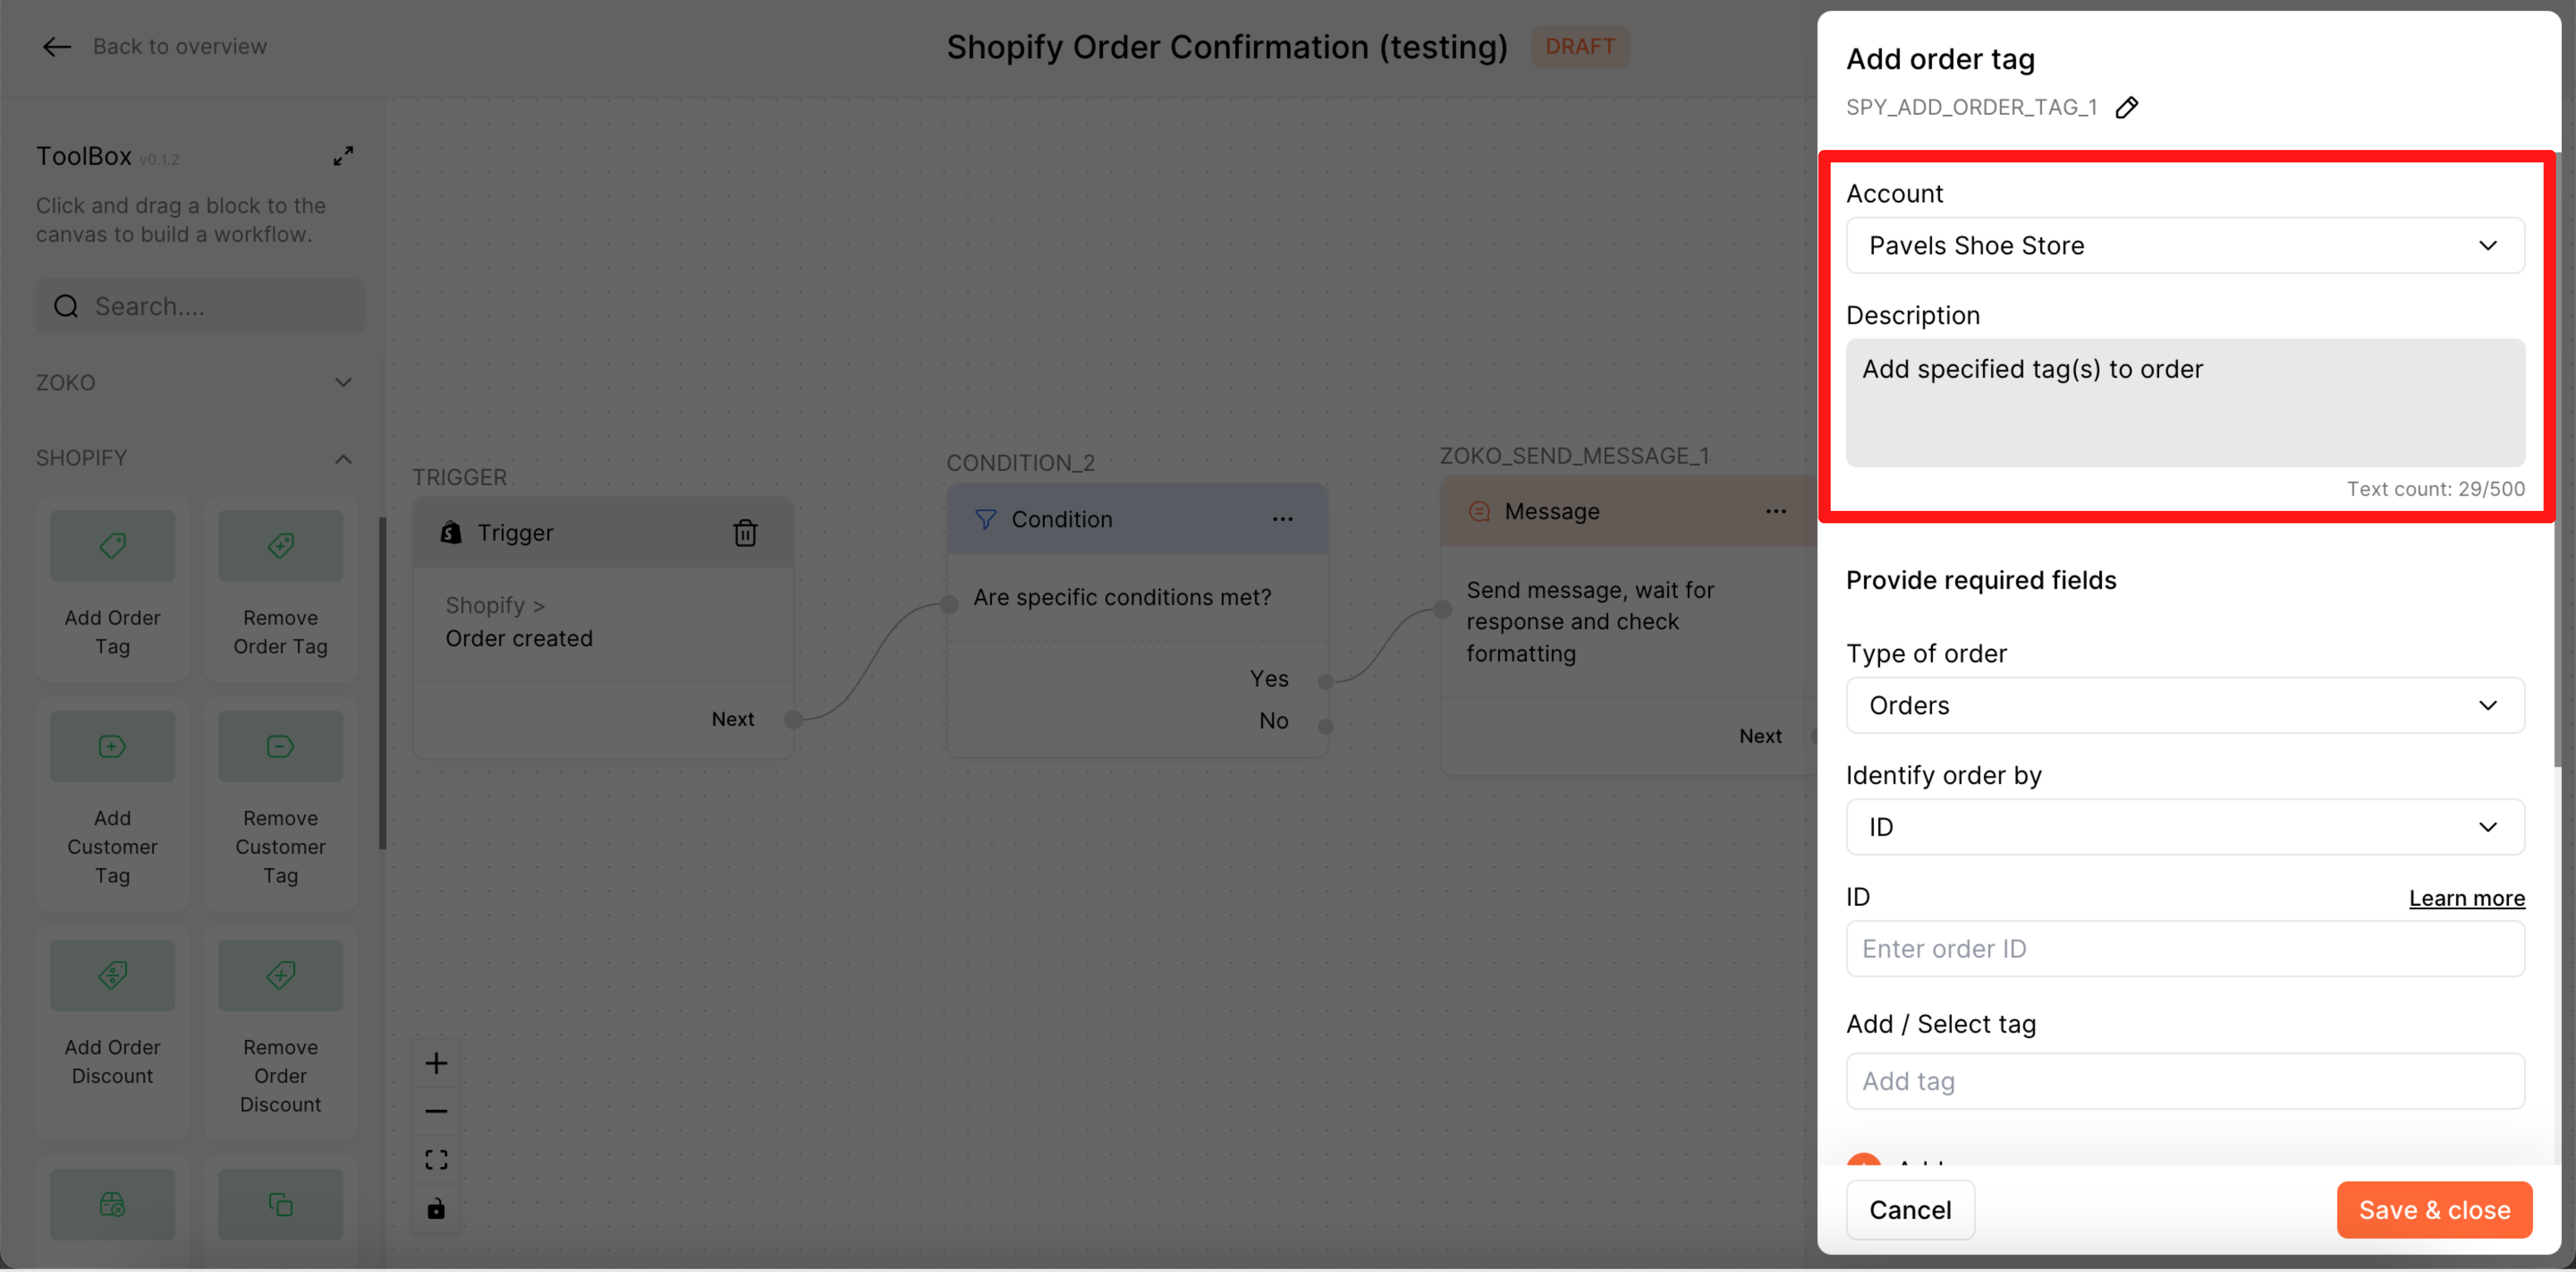Image resolution: width=2576 pixels, height=1272 pixels.
Task: Open the Message block three-dot menu
Action: click(1775, 511)
